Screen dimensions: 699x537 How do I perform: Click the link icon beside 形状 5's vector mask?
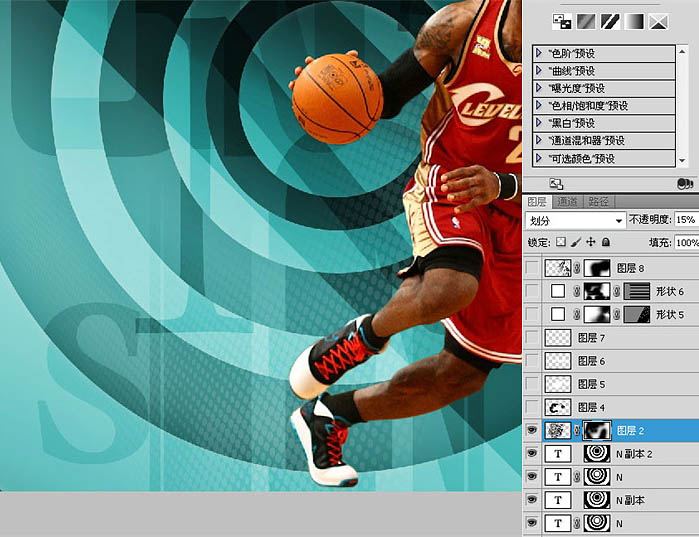click(x=617, y=315)
